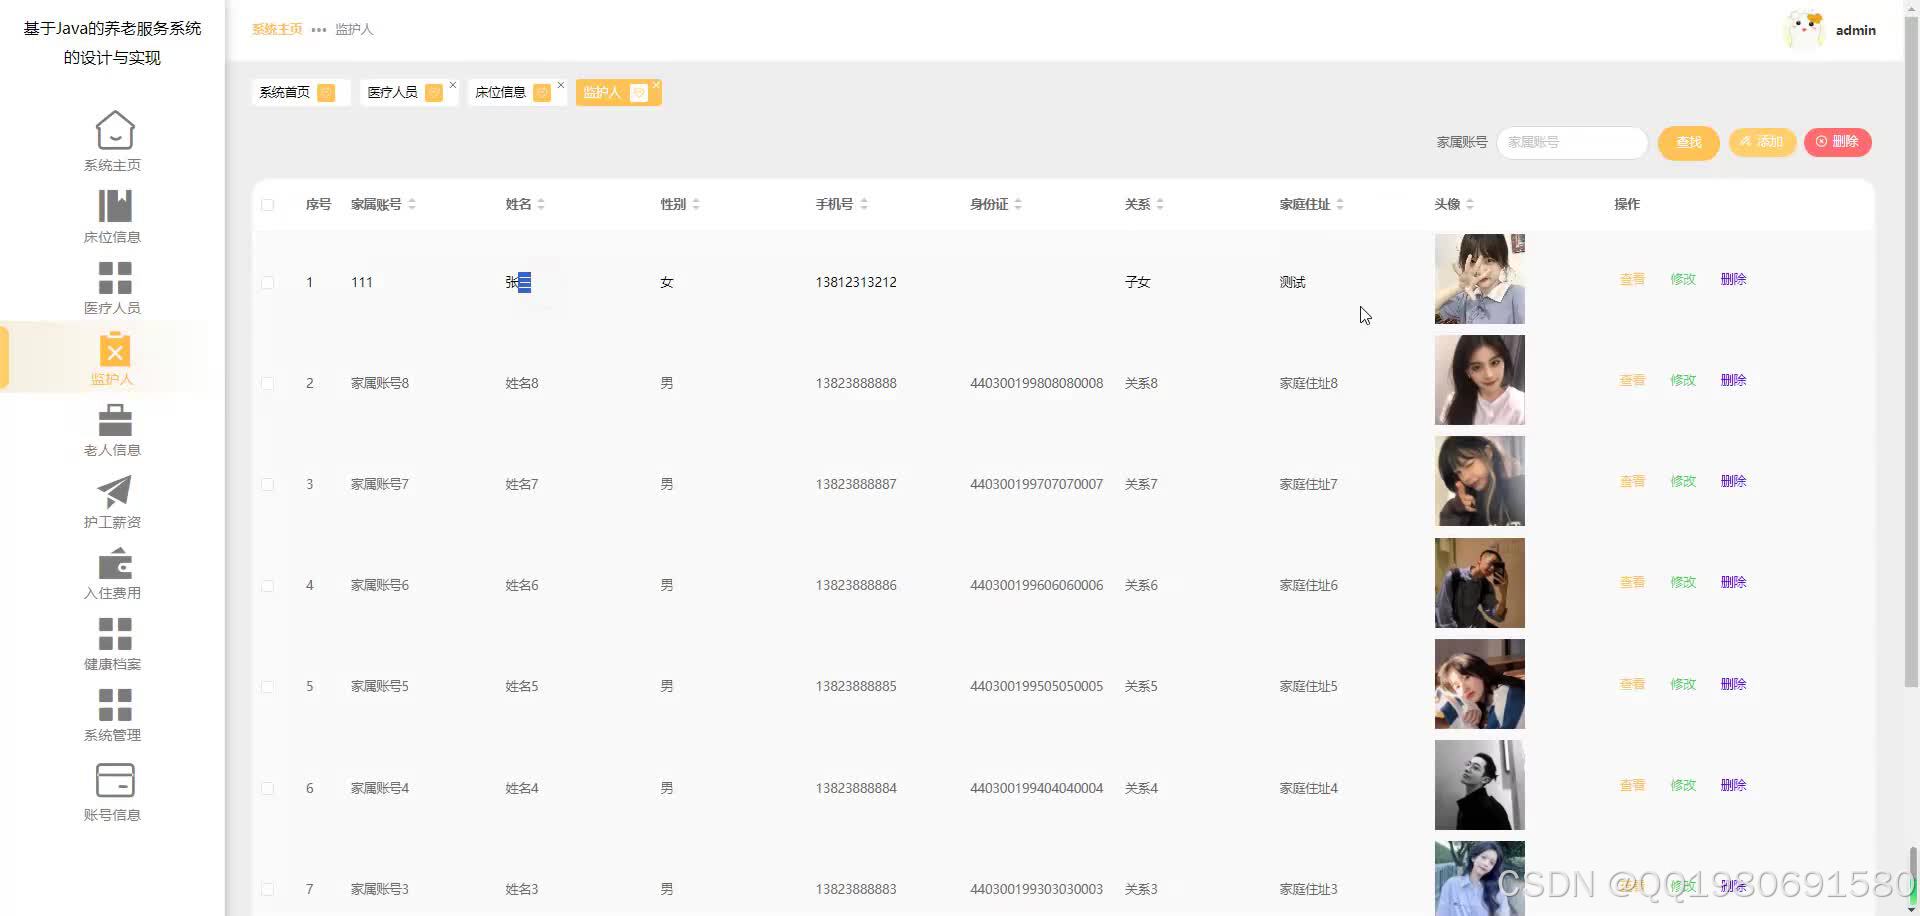This screenshot has width=1920, height=916.
Task: Click 修改 for row 家属账号5
Action: tap(1683, 685)
